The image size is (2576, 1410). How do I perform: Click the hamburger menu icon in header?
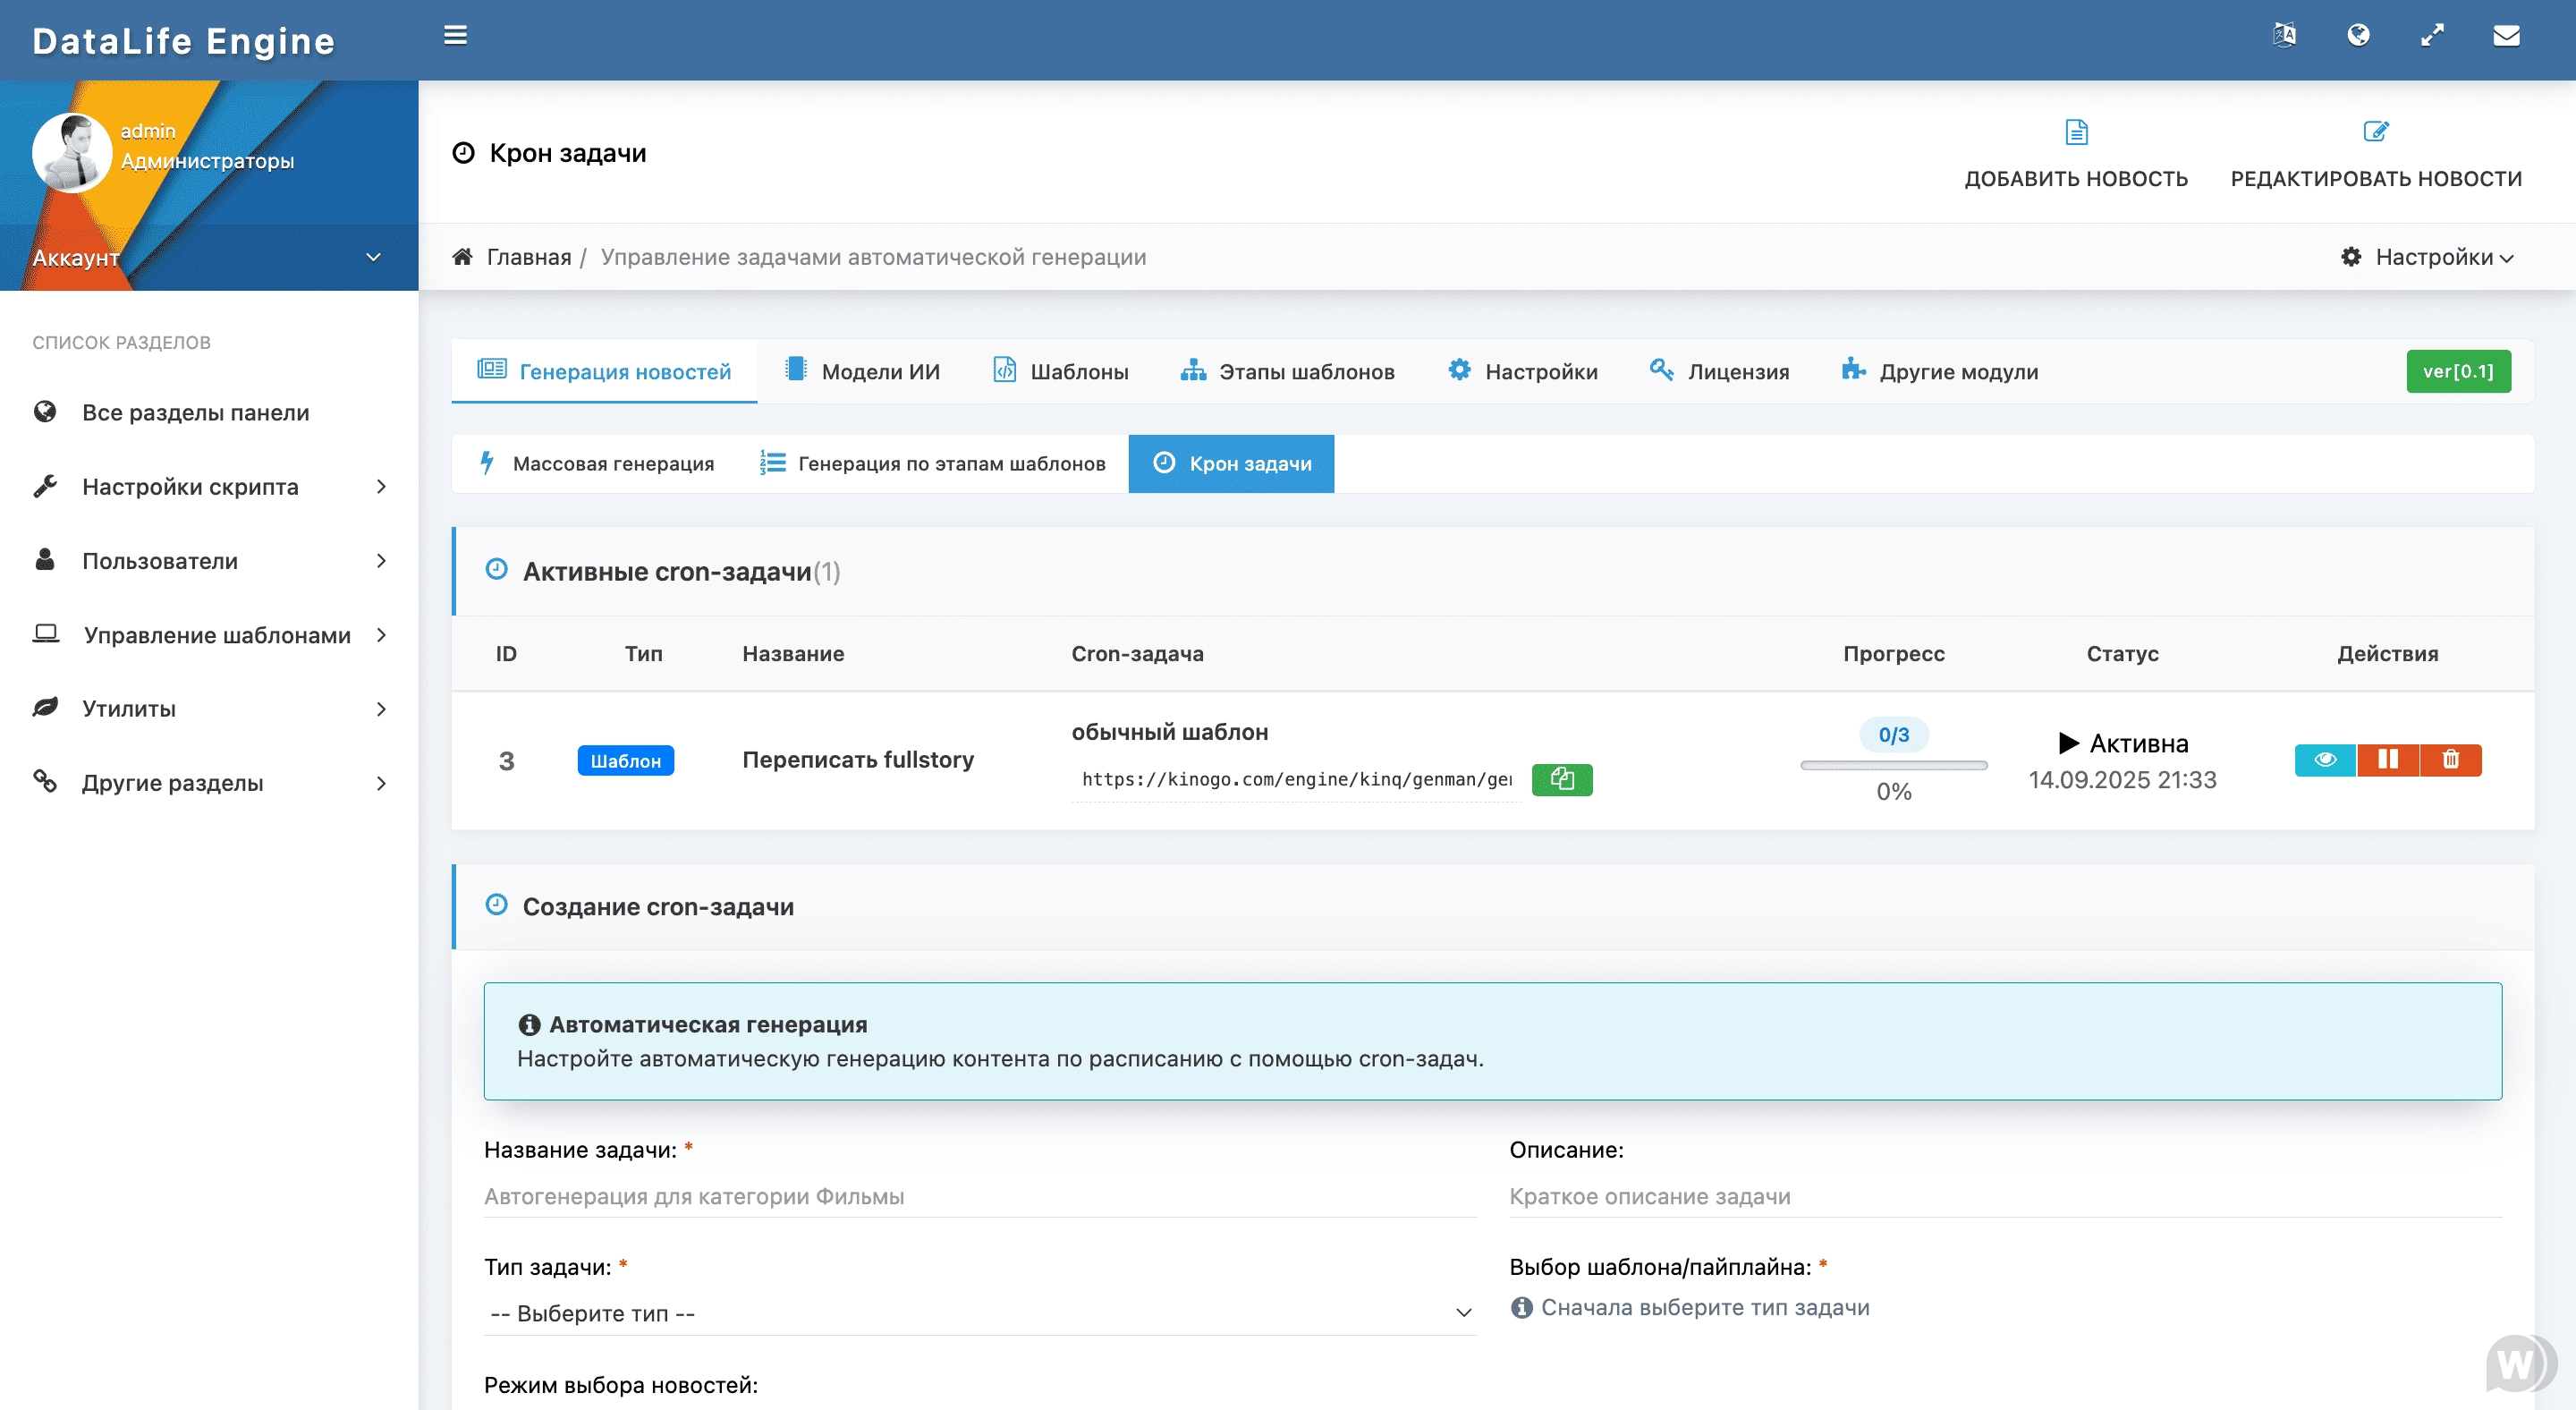tap(455, 36)
